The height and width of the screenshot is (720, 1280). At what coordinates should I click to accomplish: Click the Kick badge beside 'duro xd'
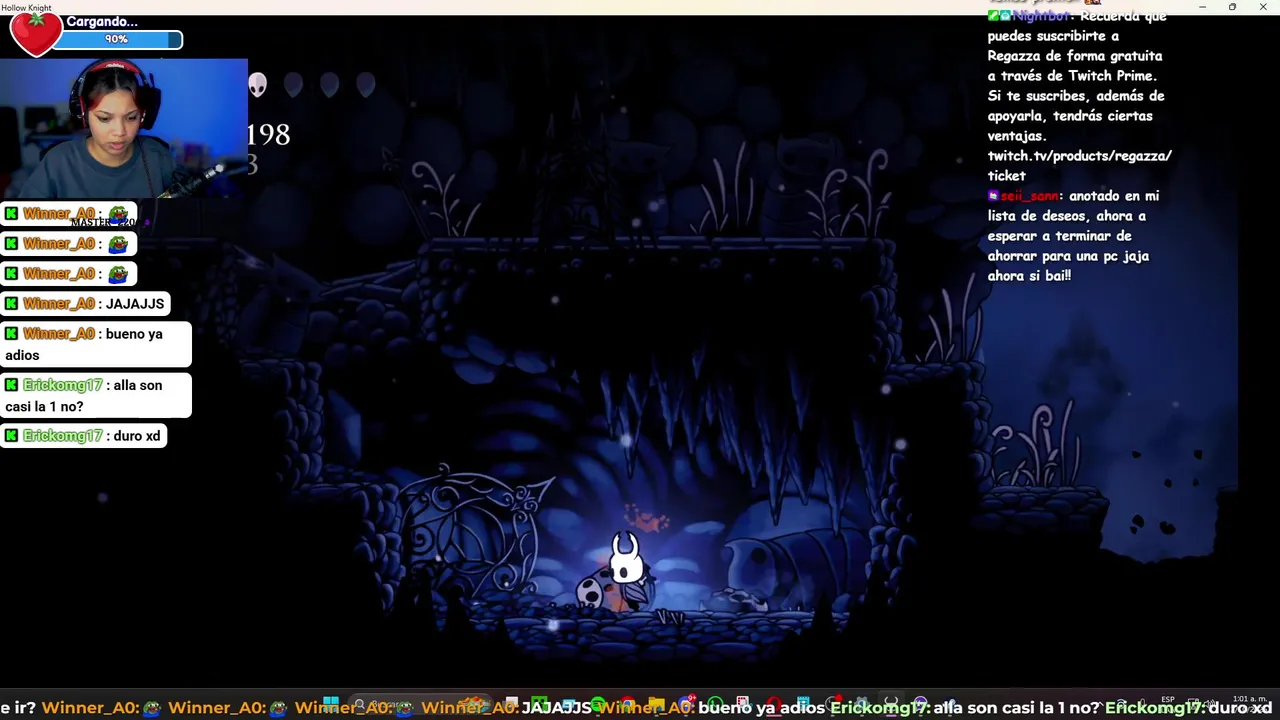tap(12, 436)
